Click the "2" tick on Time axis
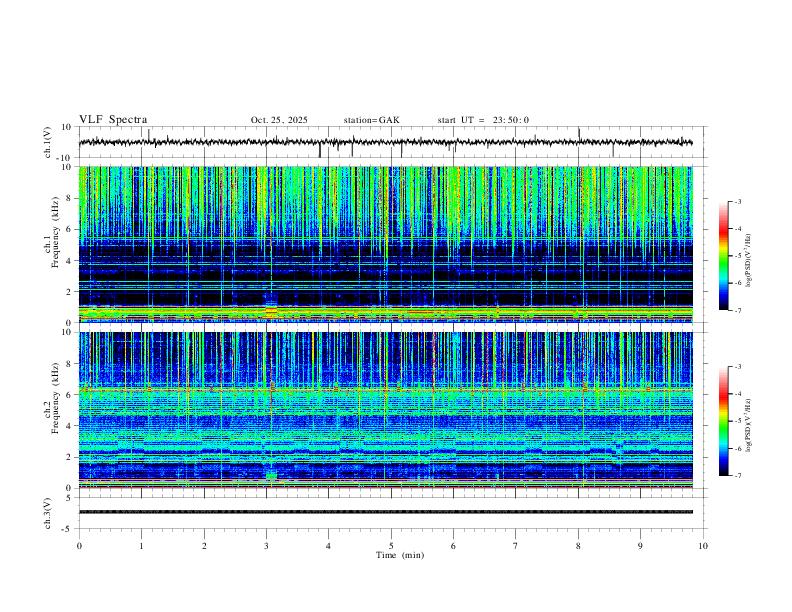Screen dimensions: 792x612 click(x=204, y=546)
